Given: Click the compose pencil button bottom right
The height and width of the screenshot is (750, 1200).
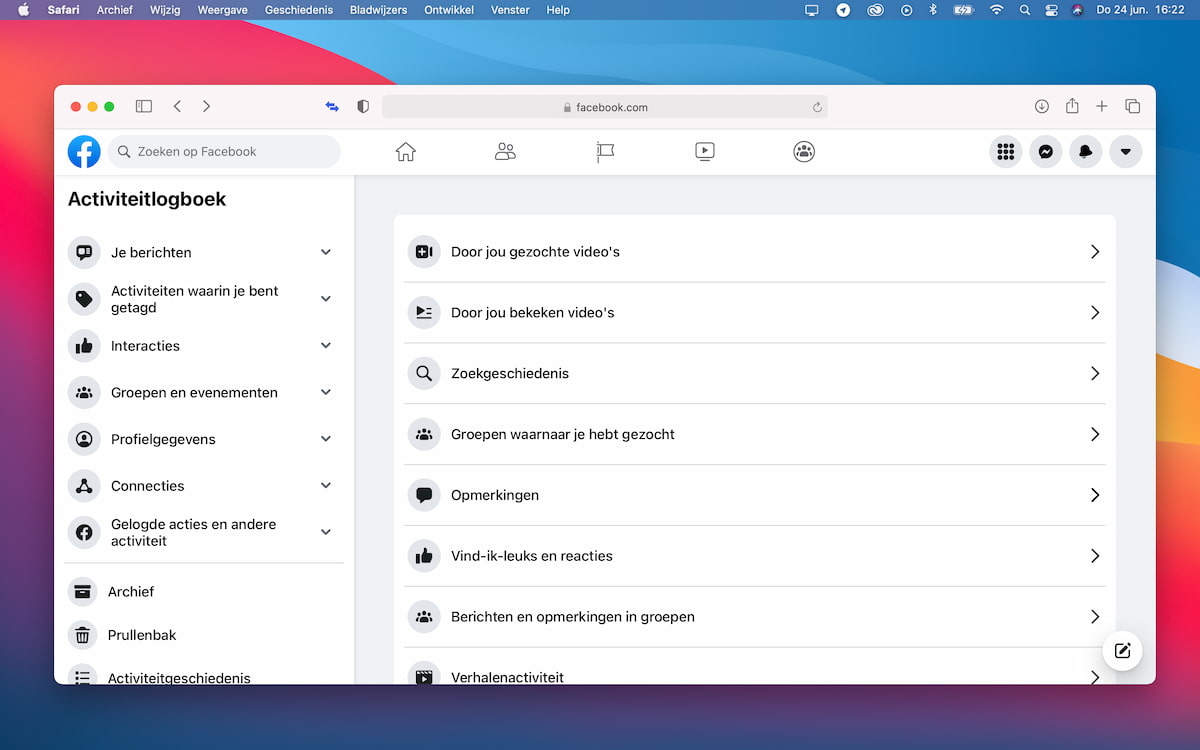Looking at the screenshot, I should 1122,650.
